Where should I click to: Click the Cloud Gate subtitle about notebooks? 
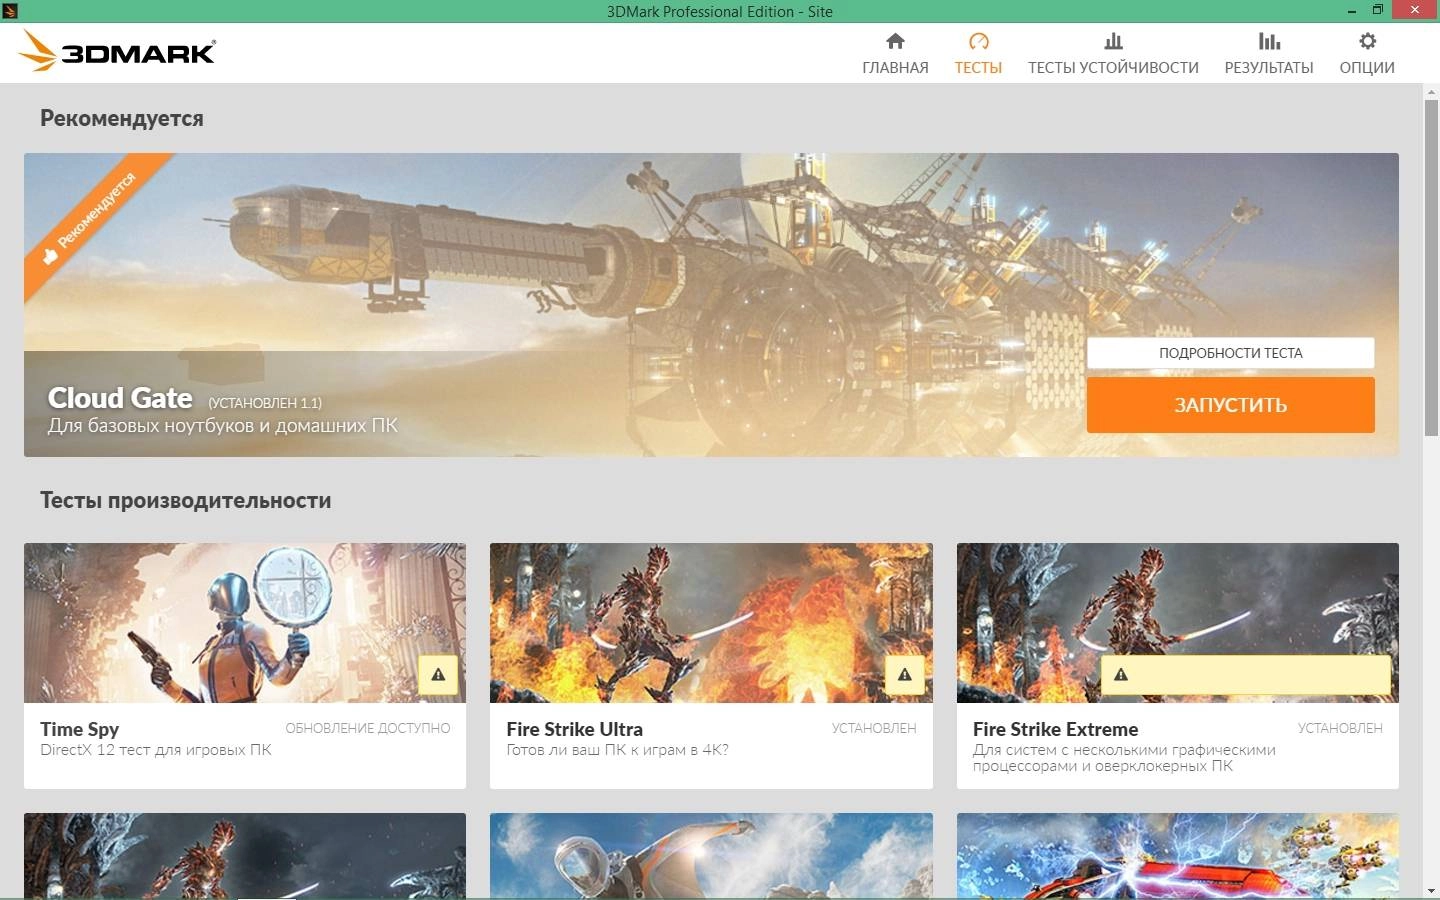[223, 425]
